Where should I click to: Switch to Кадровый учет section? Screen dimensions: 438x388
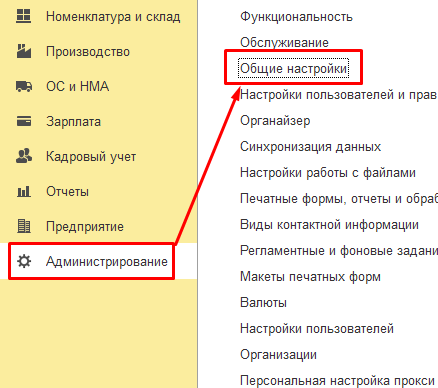click(x=91, y=156)
